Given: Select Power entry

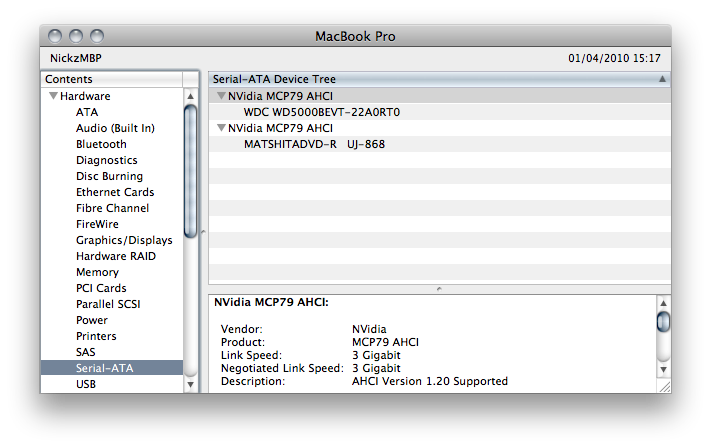Looking at the screenshot, I should [x=92, y=320].
